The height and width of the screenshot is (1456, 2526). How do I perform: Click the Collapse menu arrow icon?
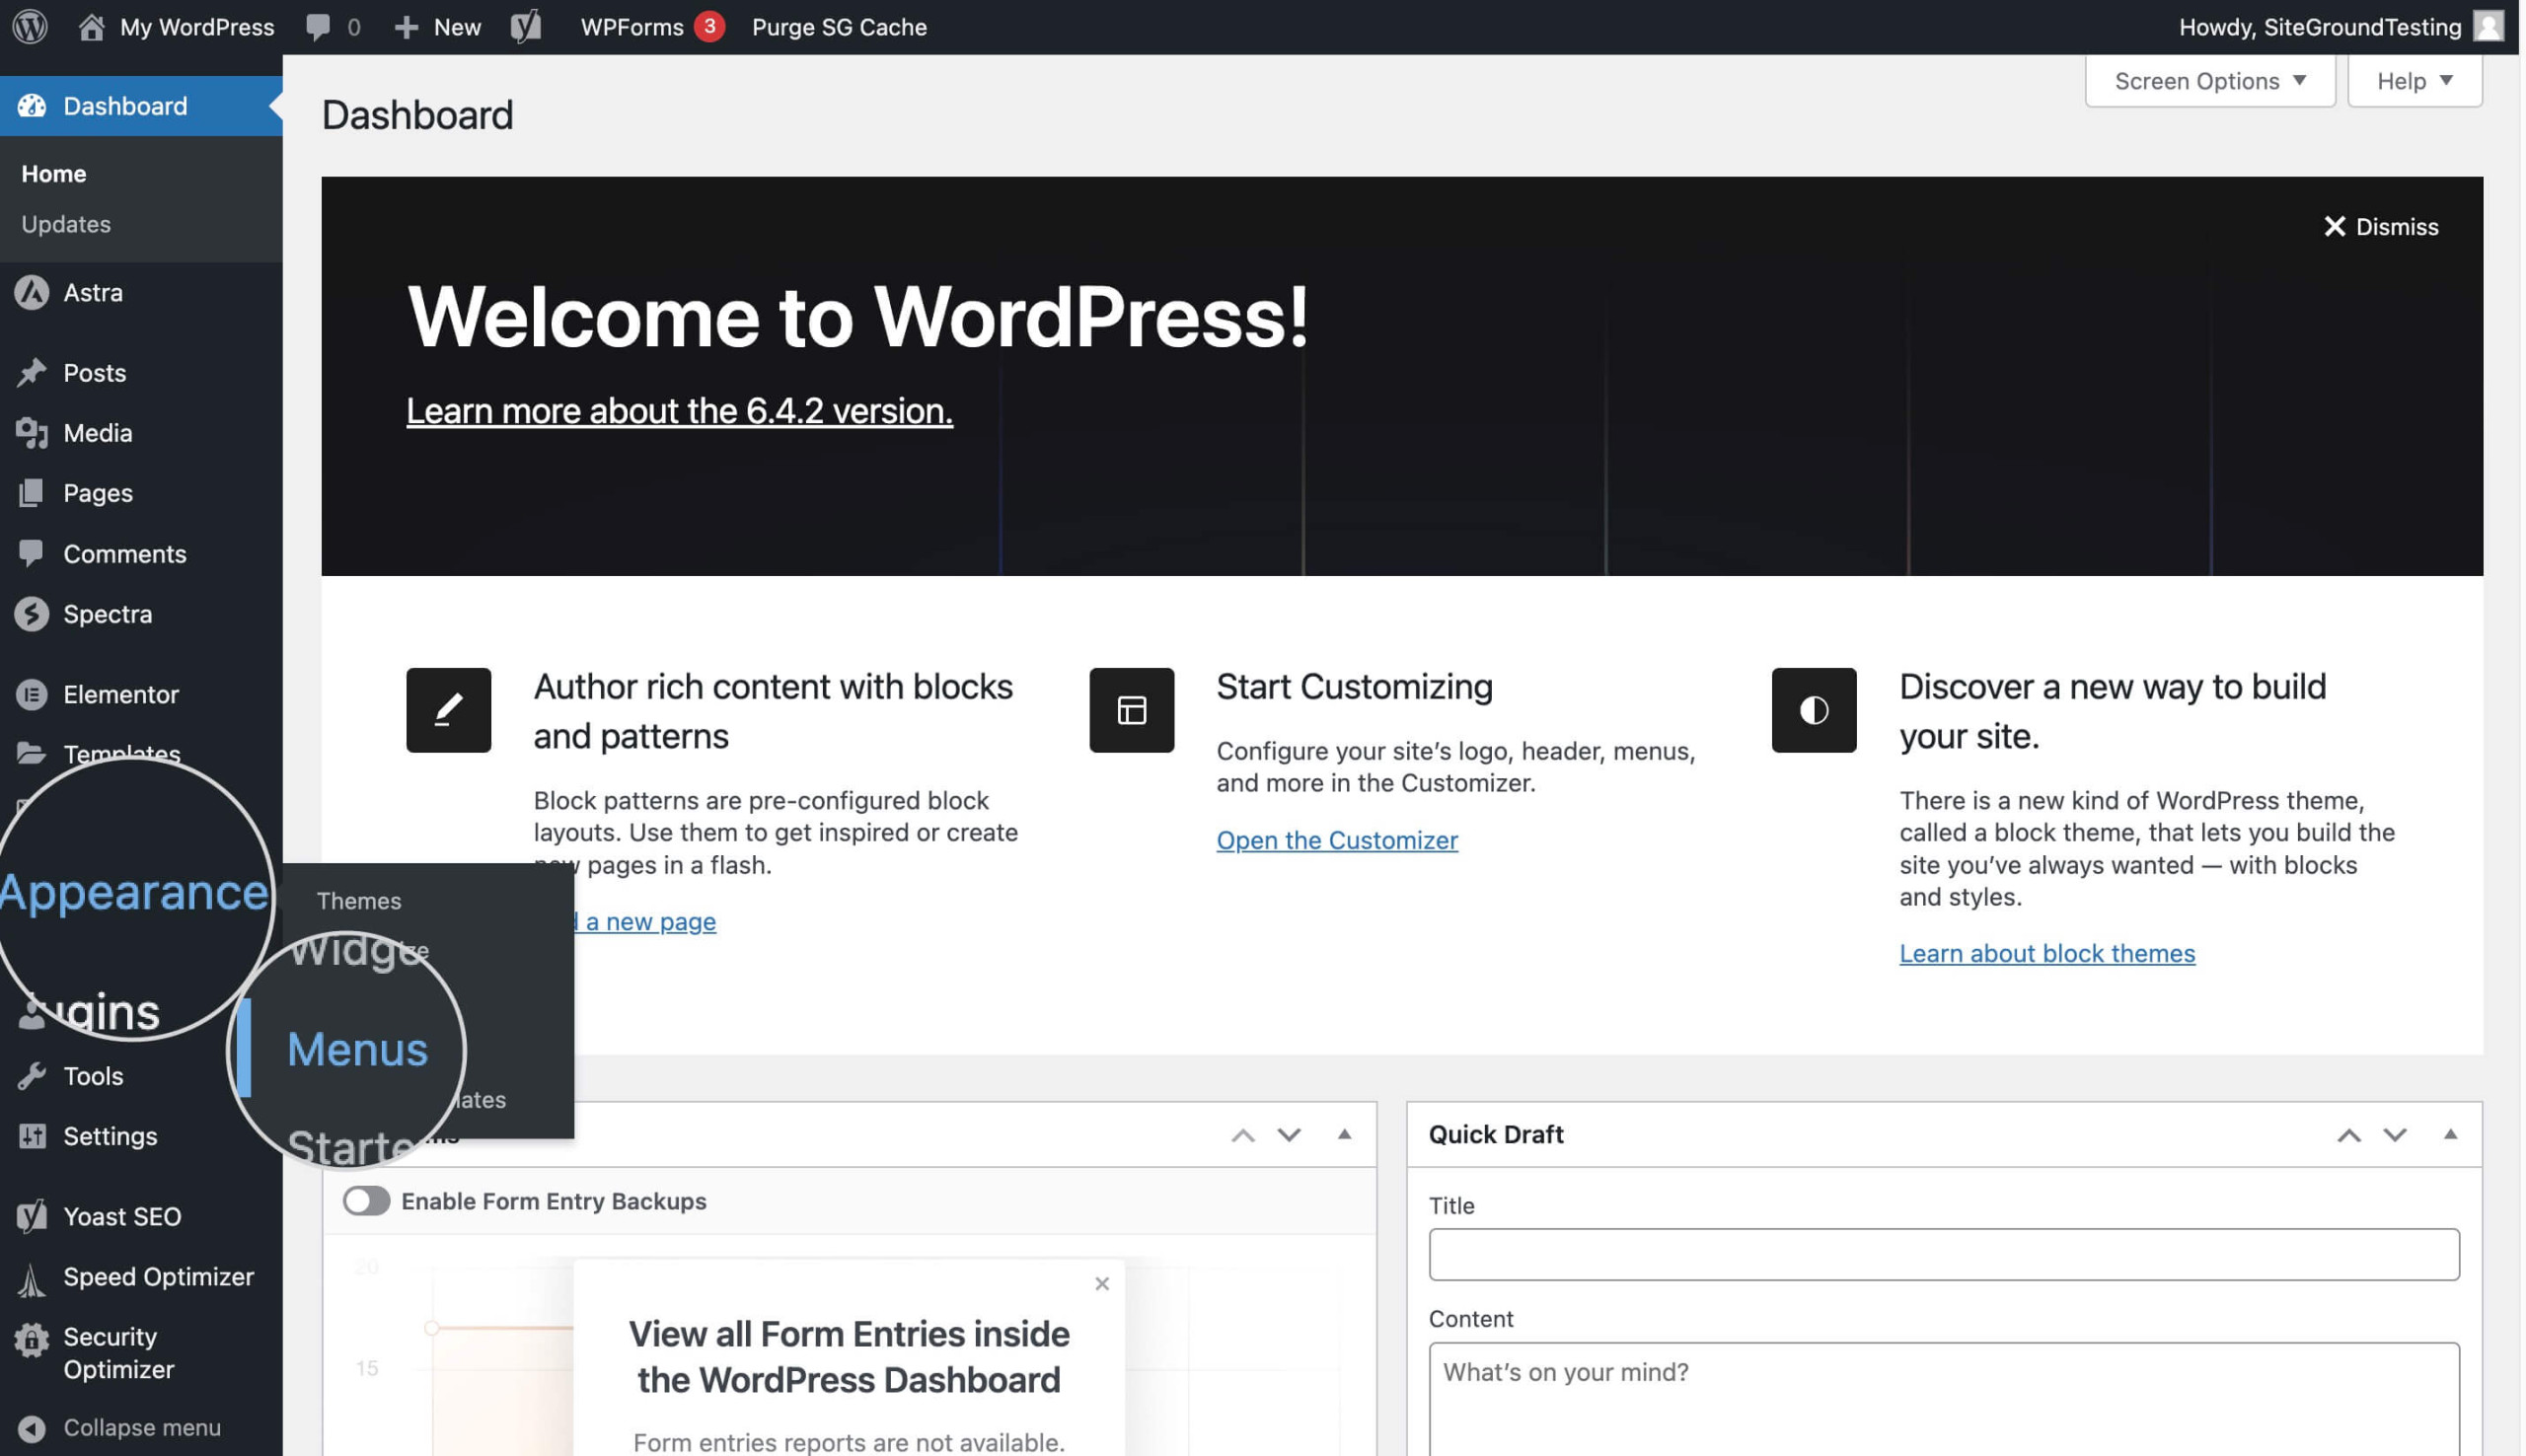pyautogui.click(x=32, y=1428)
